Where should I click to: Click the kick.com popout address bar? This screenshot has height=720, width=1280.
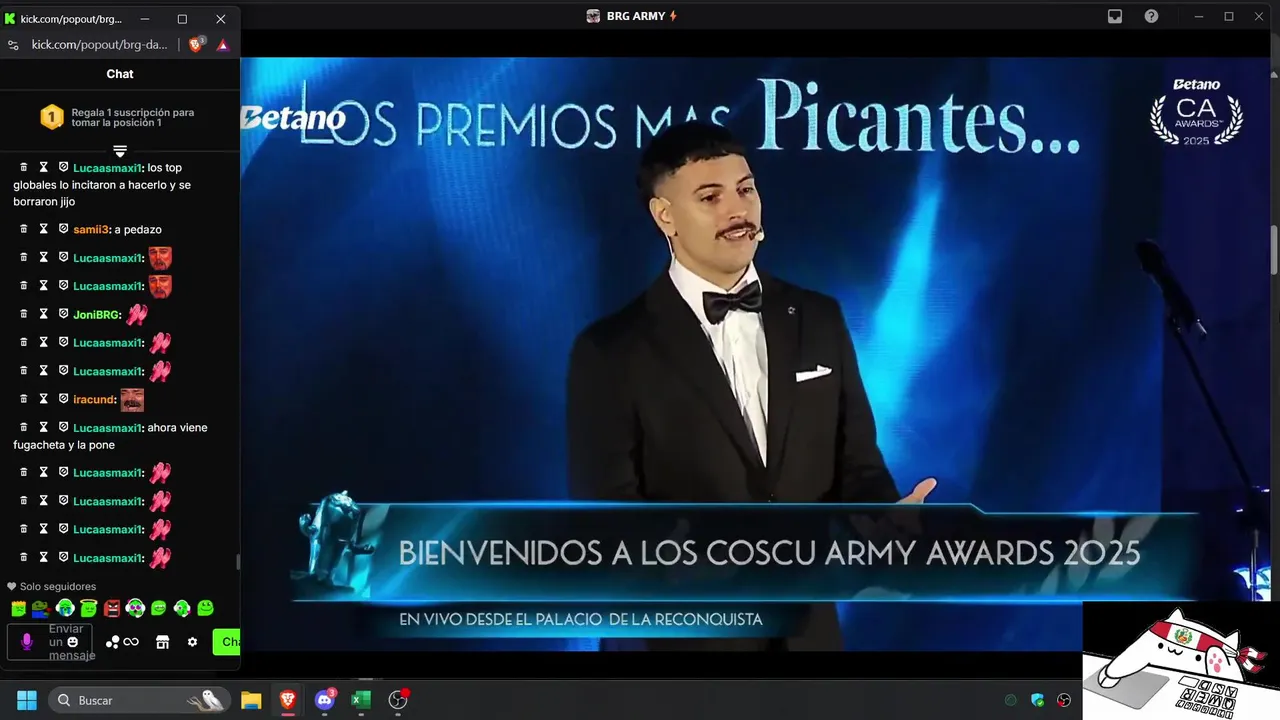point(99,45)
